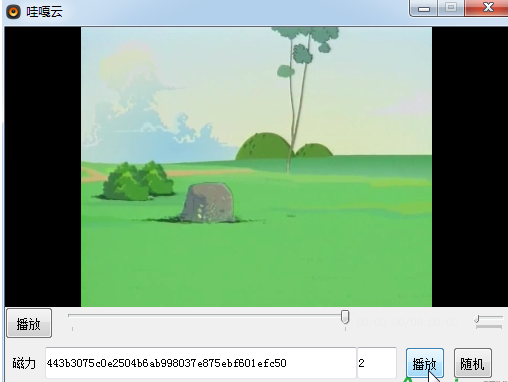Click the 哇嘎云 app icon in title bar
The height and width of the screenshot is (382, 508).
click(13, 12)
